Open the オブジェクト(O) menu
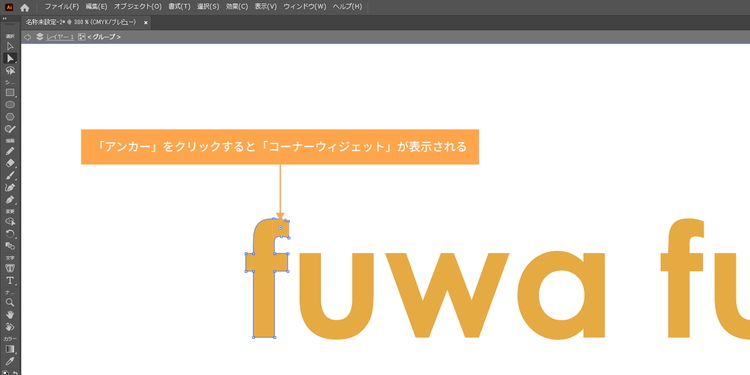Image resolution: width=750 pixels, height=375 pixels. pyautogui.click(x=138, y=7)
